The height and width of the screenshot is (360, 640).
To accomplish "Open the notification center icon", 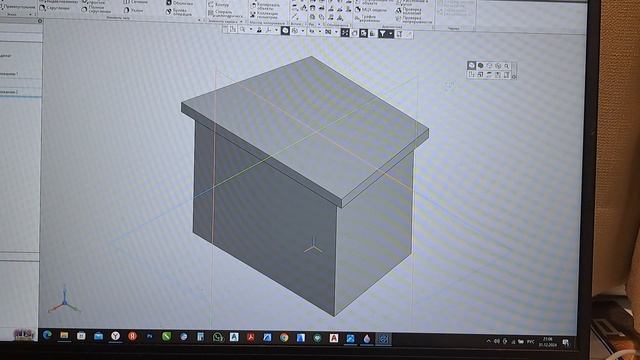I will point(566,342).
